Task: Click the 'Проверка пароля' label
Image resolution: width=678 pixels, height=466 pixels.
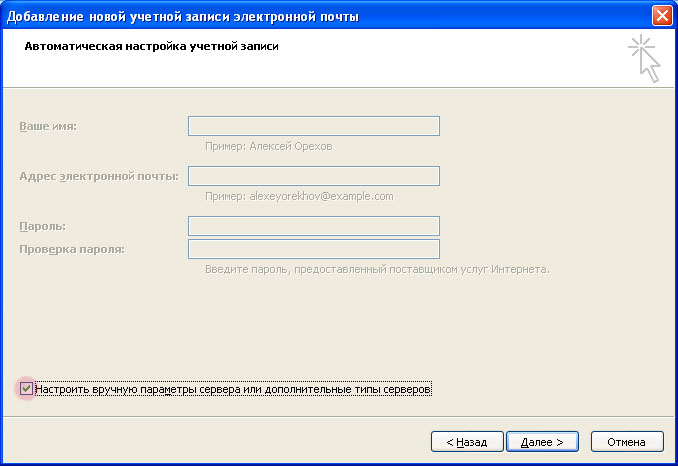Action: (x=71, y=249)
